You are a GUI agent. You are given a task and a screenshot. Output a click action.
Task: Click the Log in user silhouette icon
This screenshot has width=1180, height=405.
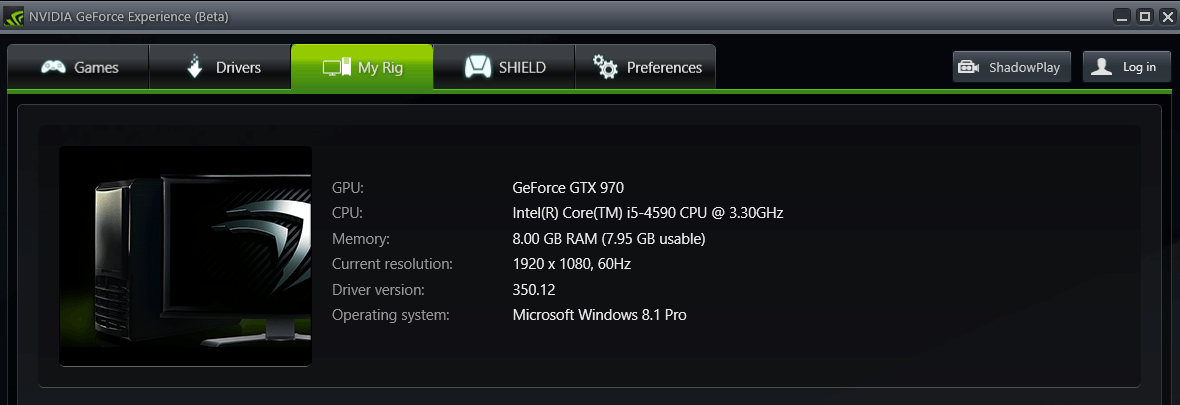[x=1101, y=67]
